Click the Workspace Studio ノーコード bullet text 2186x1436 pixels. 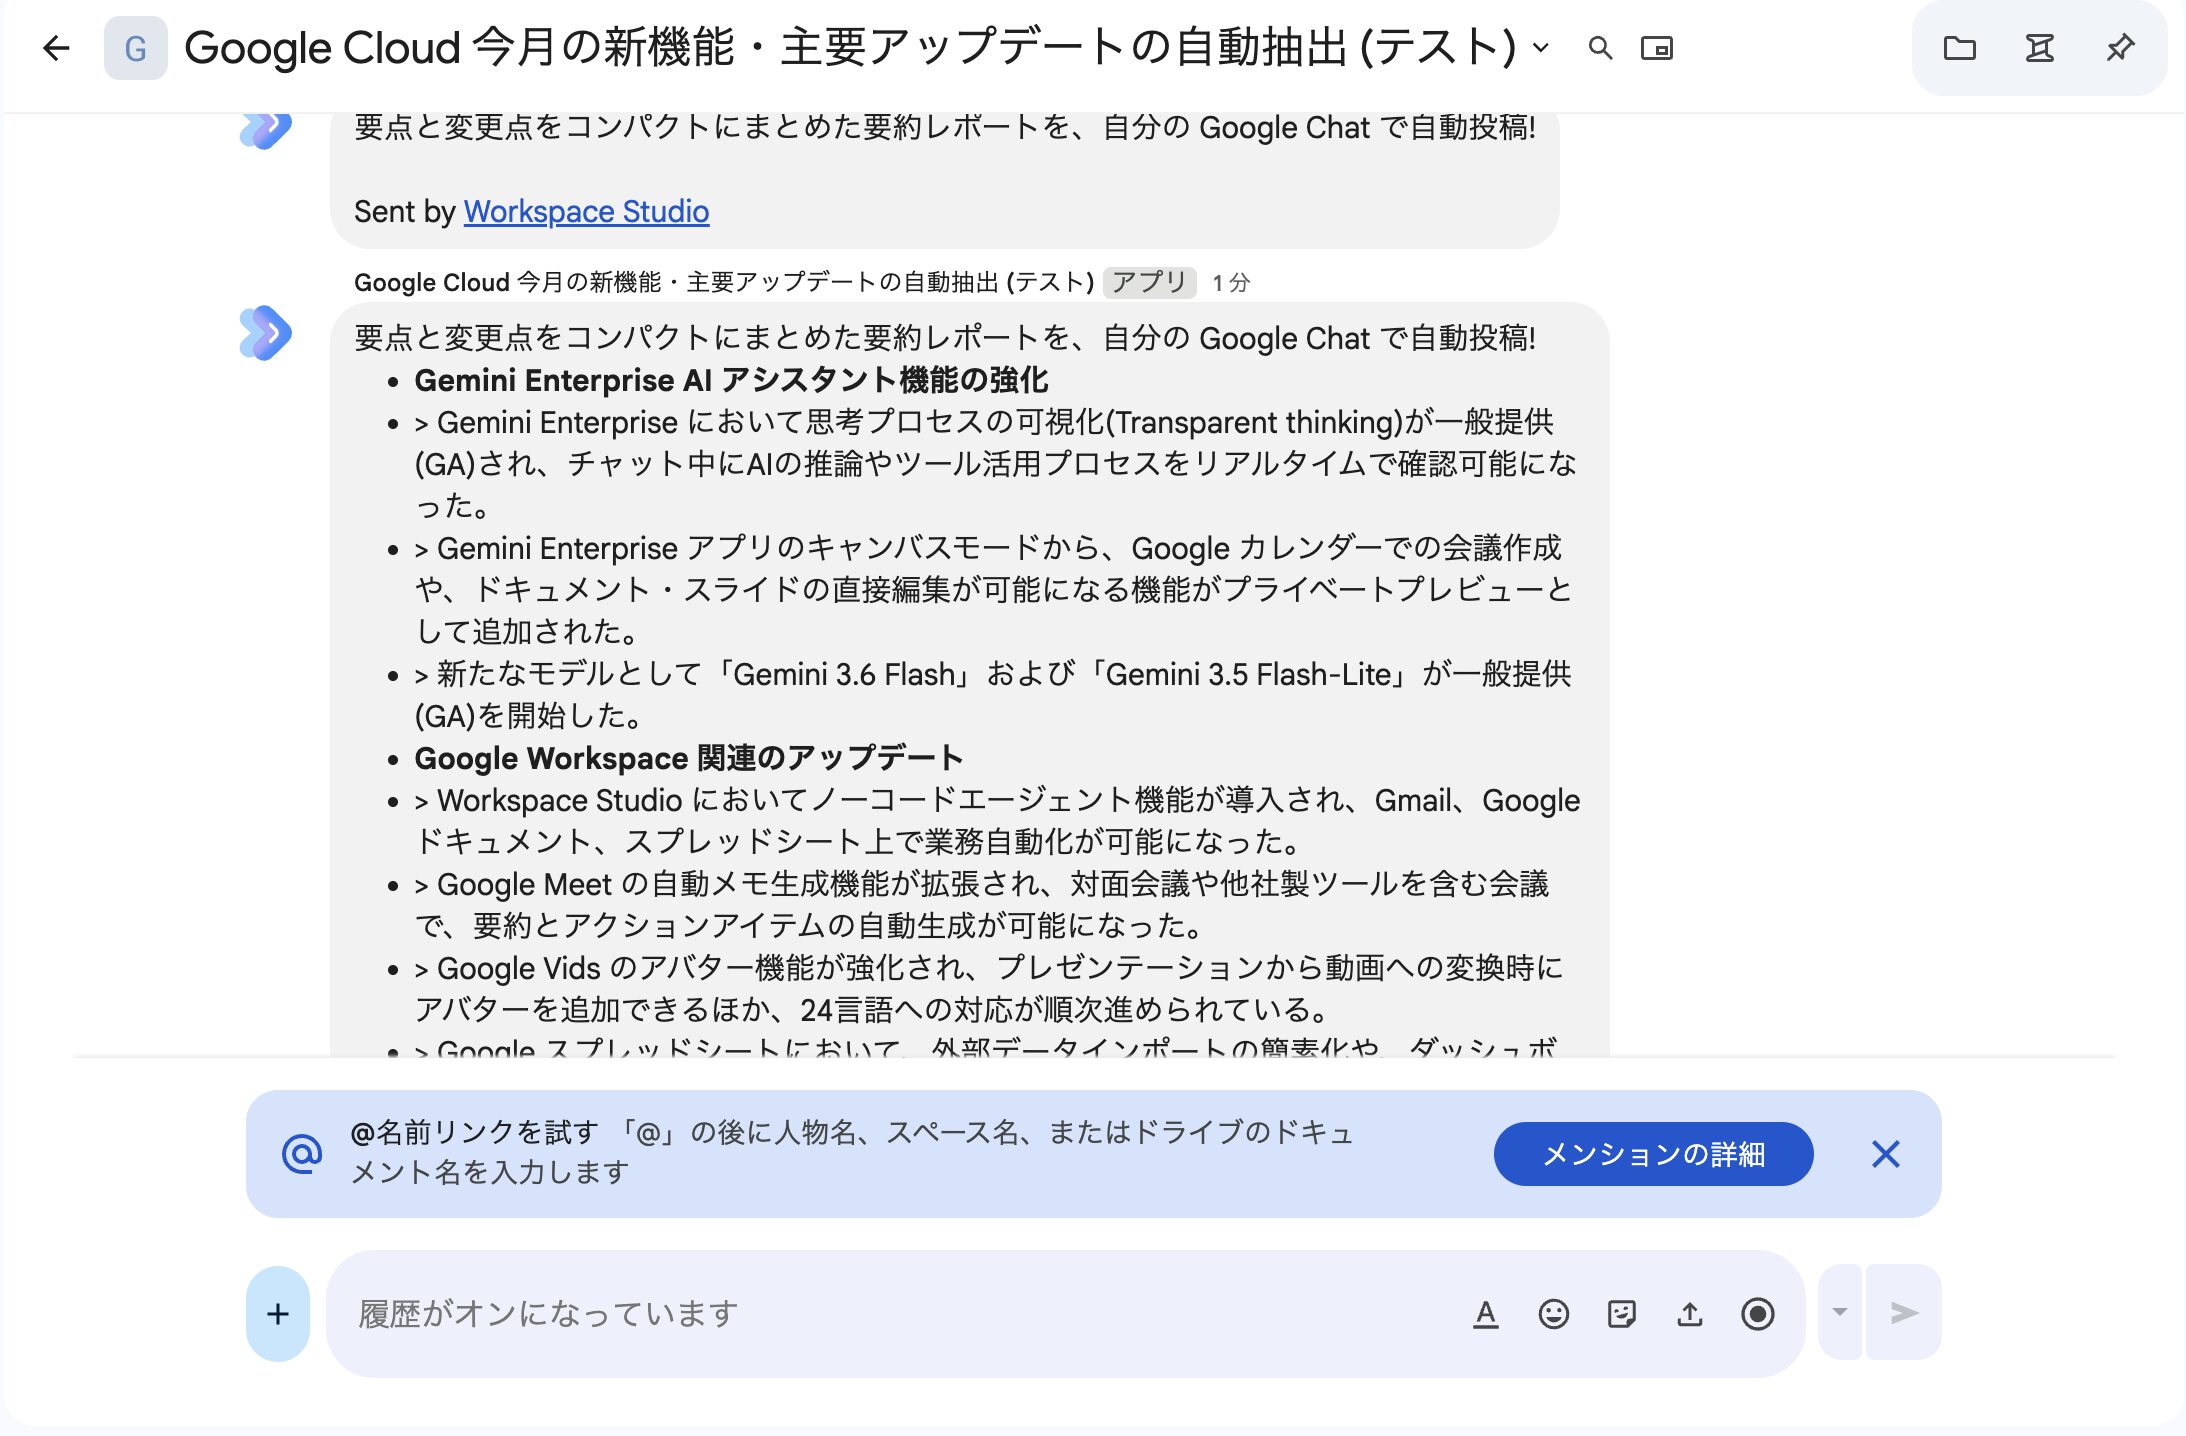(997, 821)
